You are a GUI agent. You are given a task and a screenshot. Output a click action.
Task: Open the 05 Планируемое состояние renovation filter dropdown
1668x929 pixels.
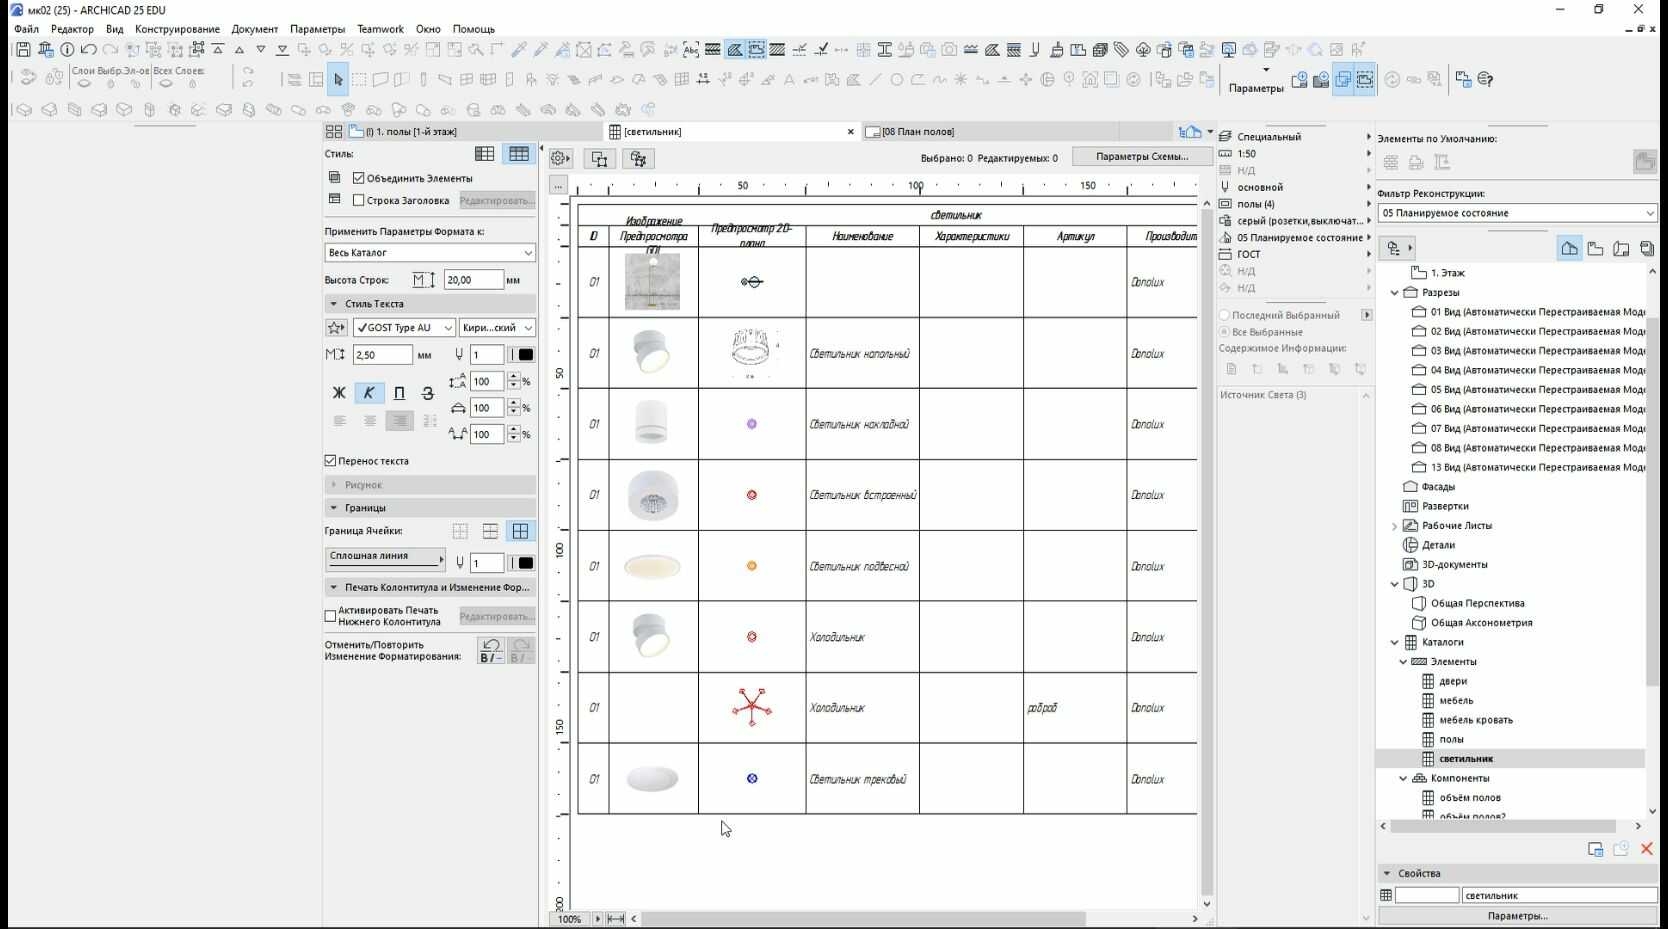[x=1517, y=213]
